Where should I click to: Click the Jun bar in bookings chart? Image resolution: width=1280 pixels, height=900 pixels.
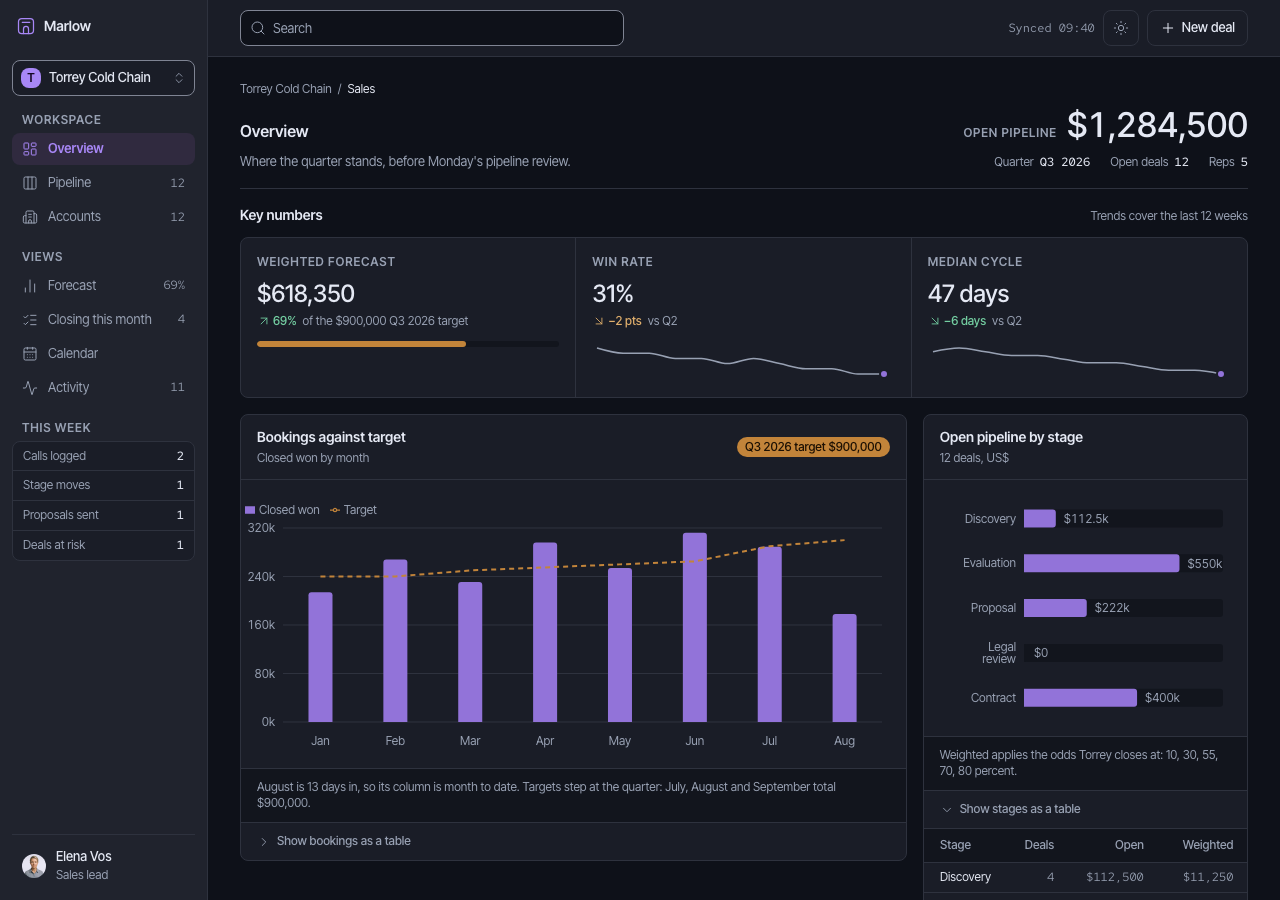coord(695,627)
